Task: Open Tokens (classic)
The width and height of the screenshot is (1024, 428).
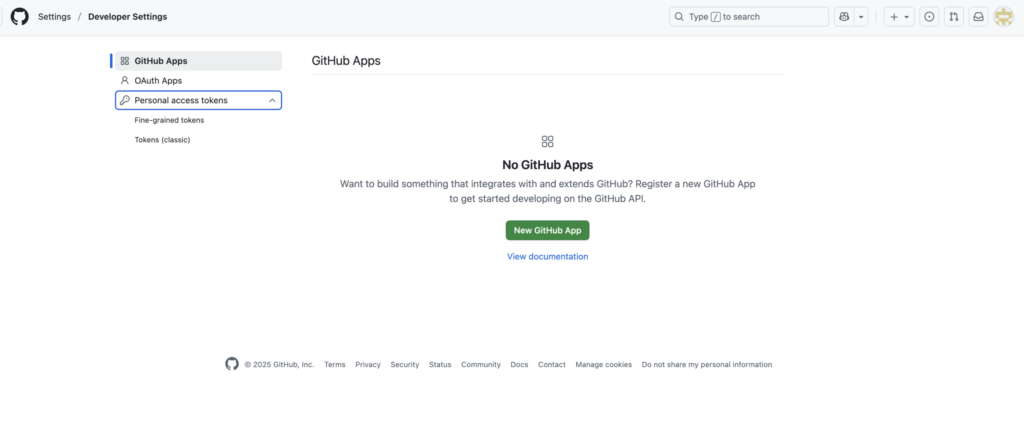Action: tap(162, 140)
